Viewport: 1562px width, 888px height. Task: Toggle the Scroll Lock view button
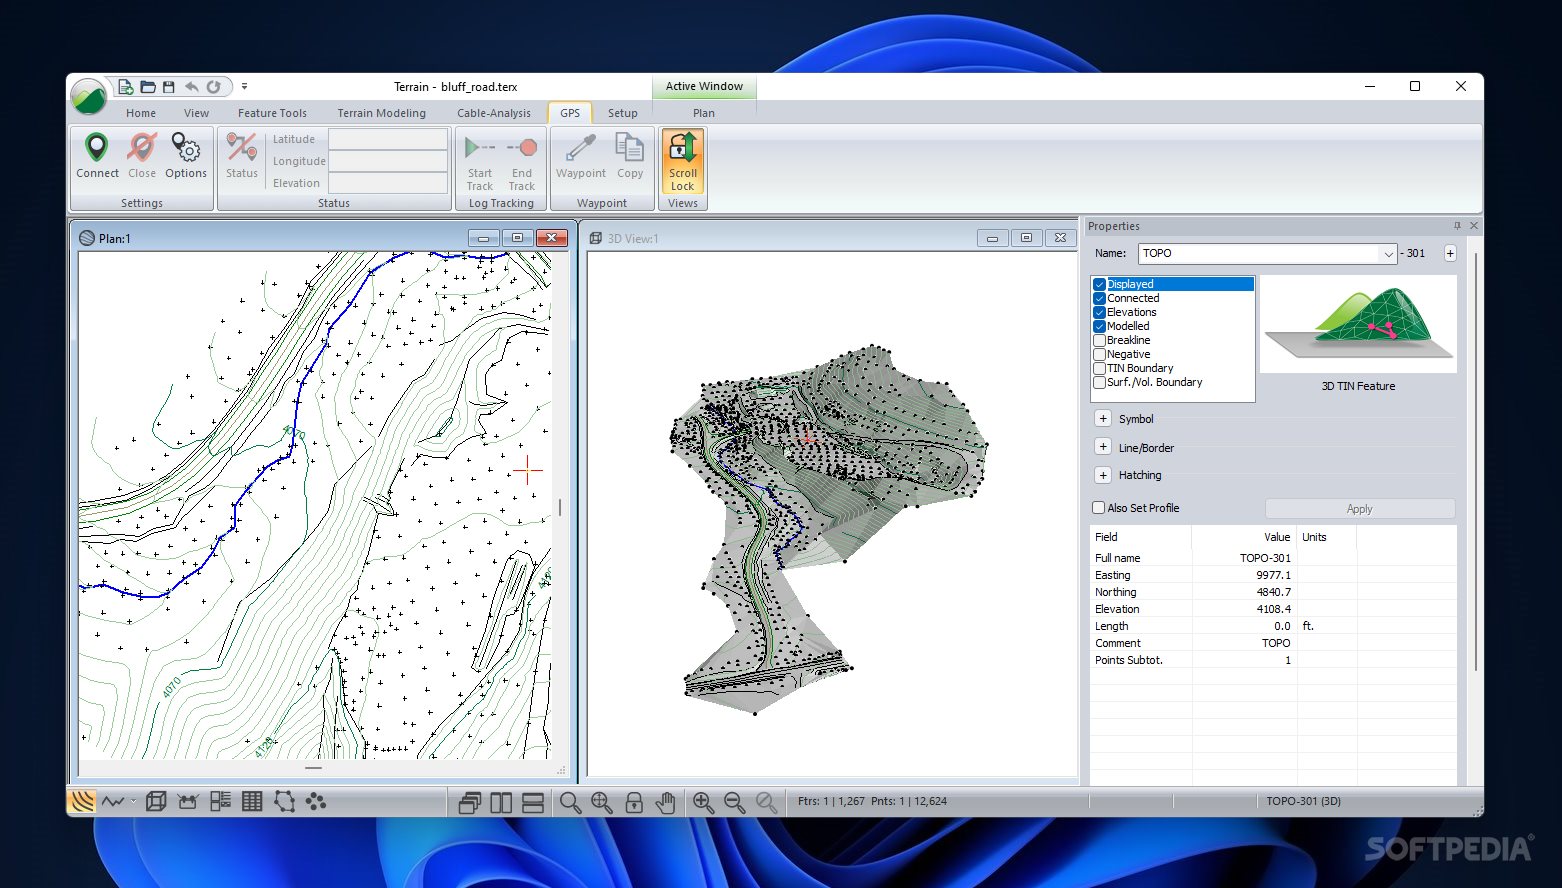pos(683,162)
